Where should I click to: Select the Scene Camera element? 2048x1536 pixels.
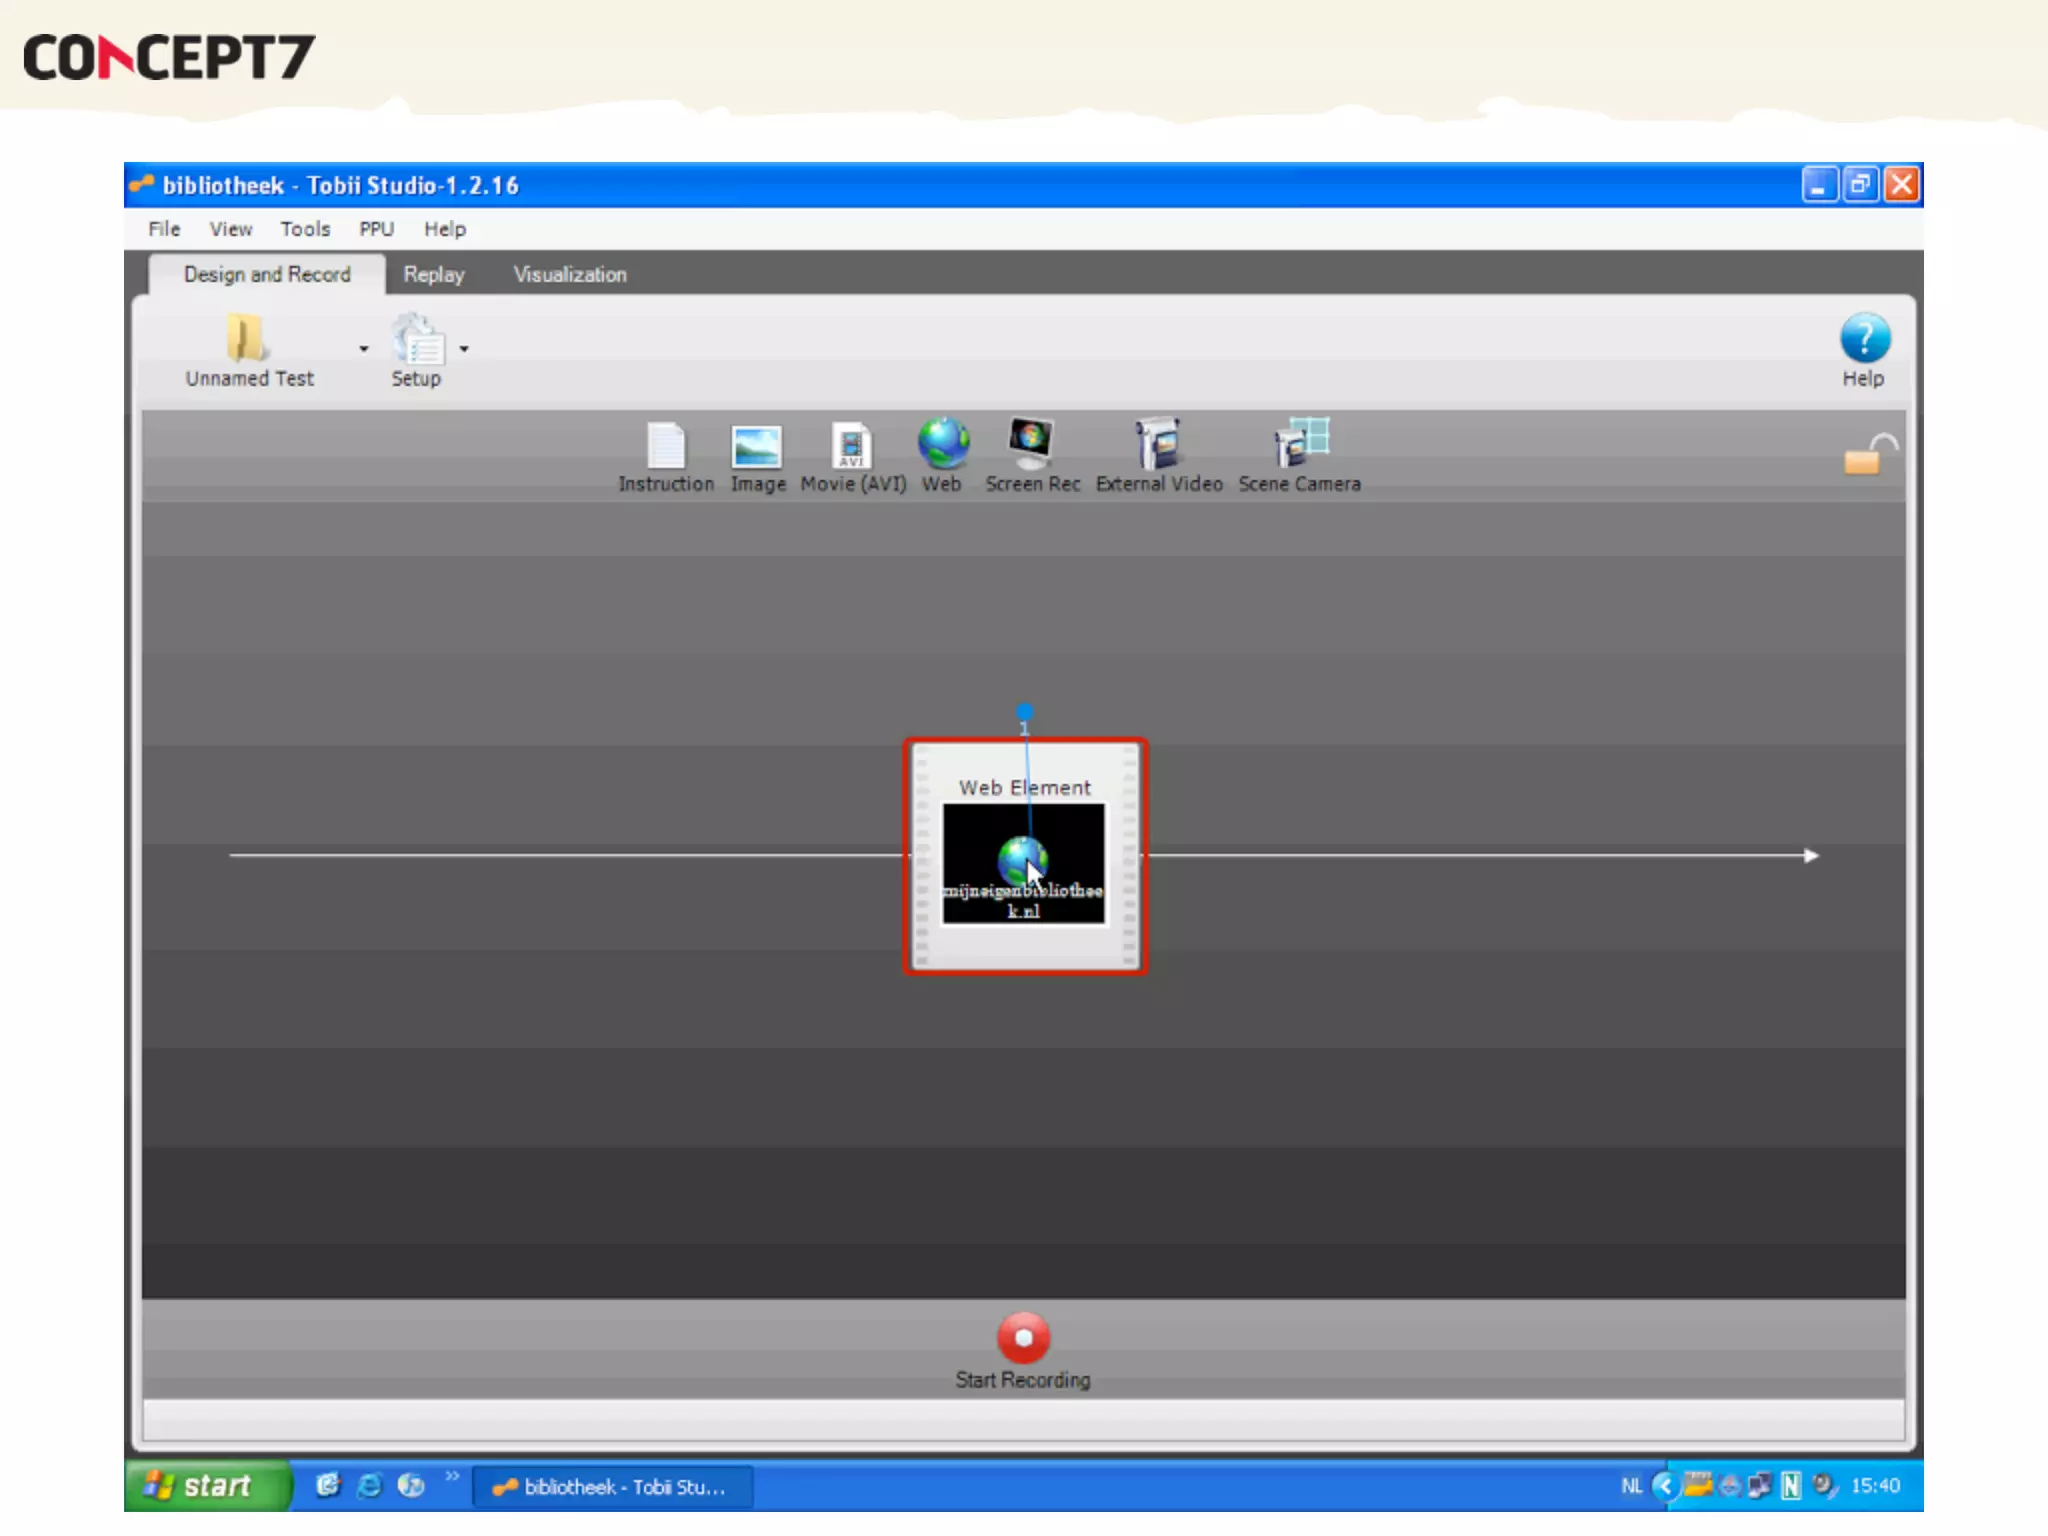tap(1300, 445)
